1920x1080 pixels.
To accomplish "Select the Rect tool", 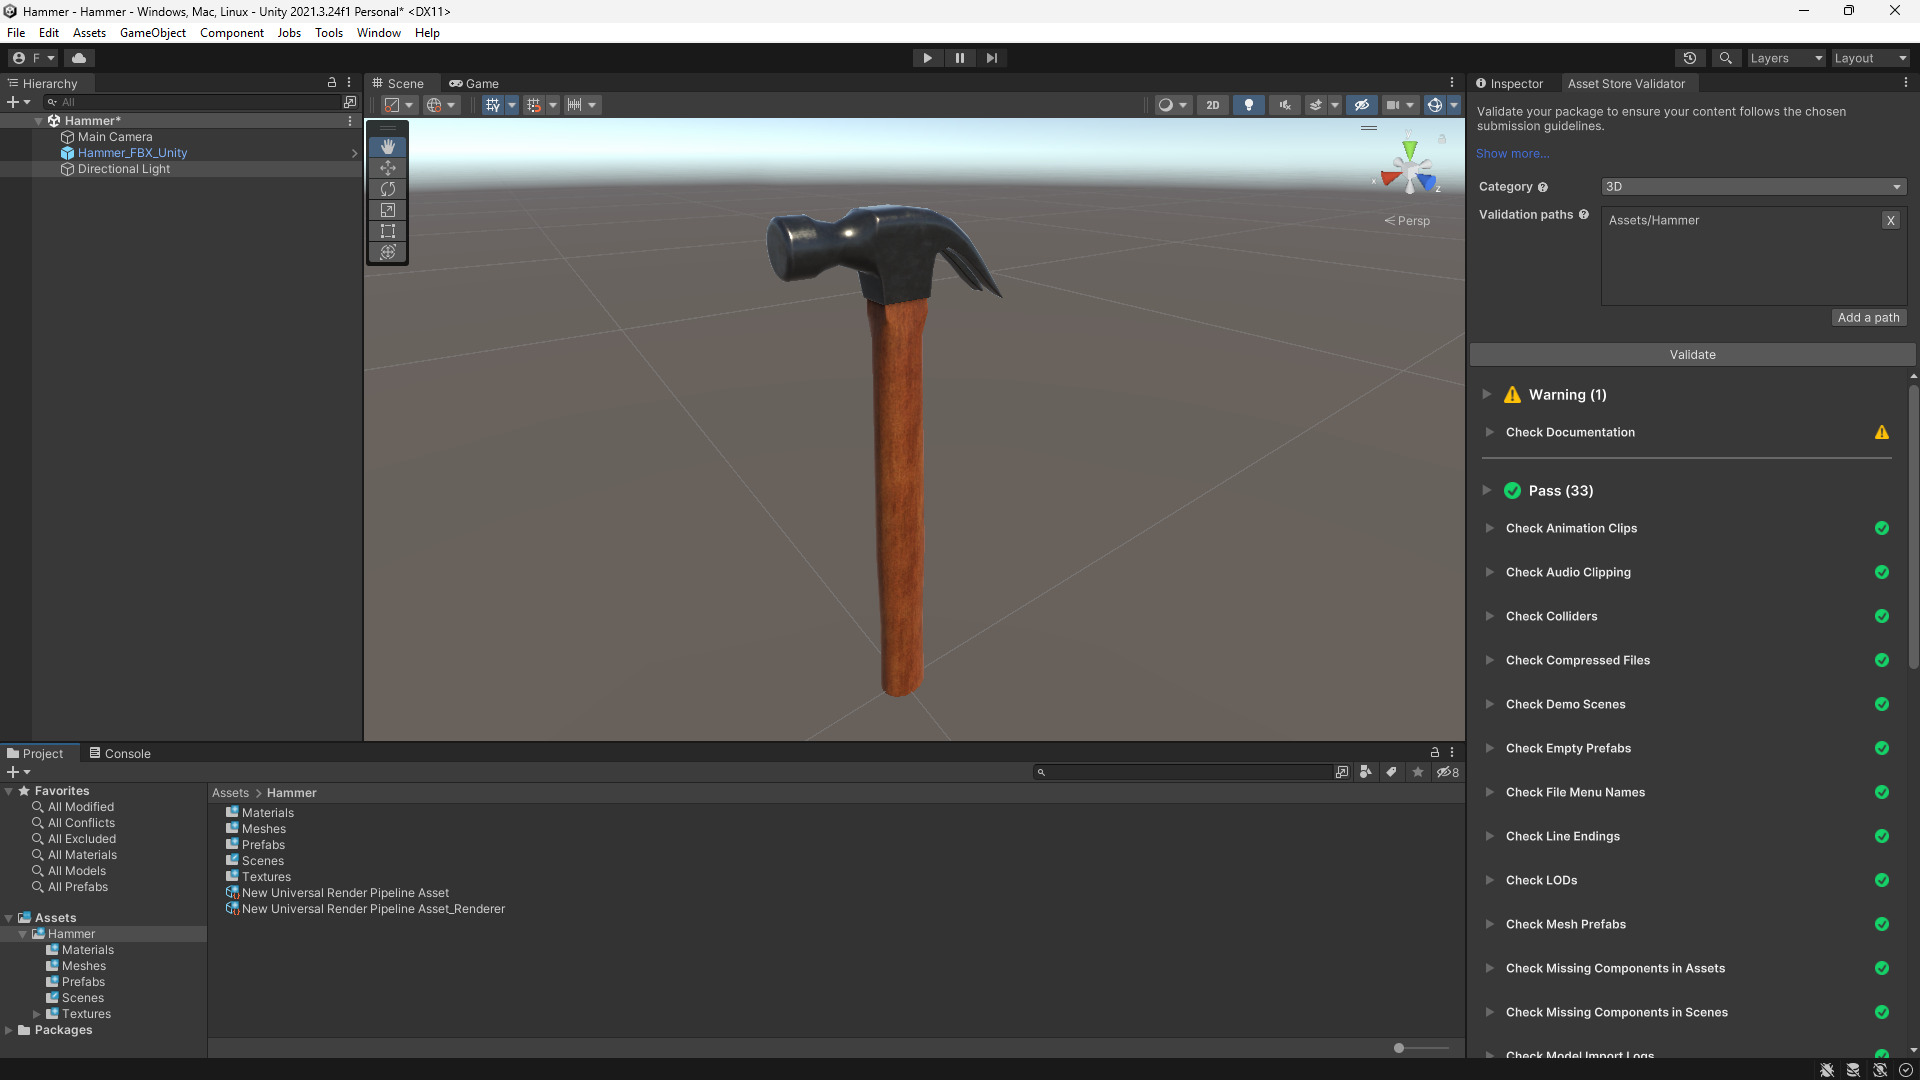I will (x=388, y=231).
